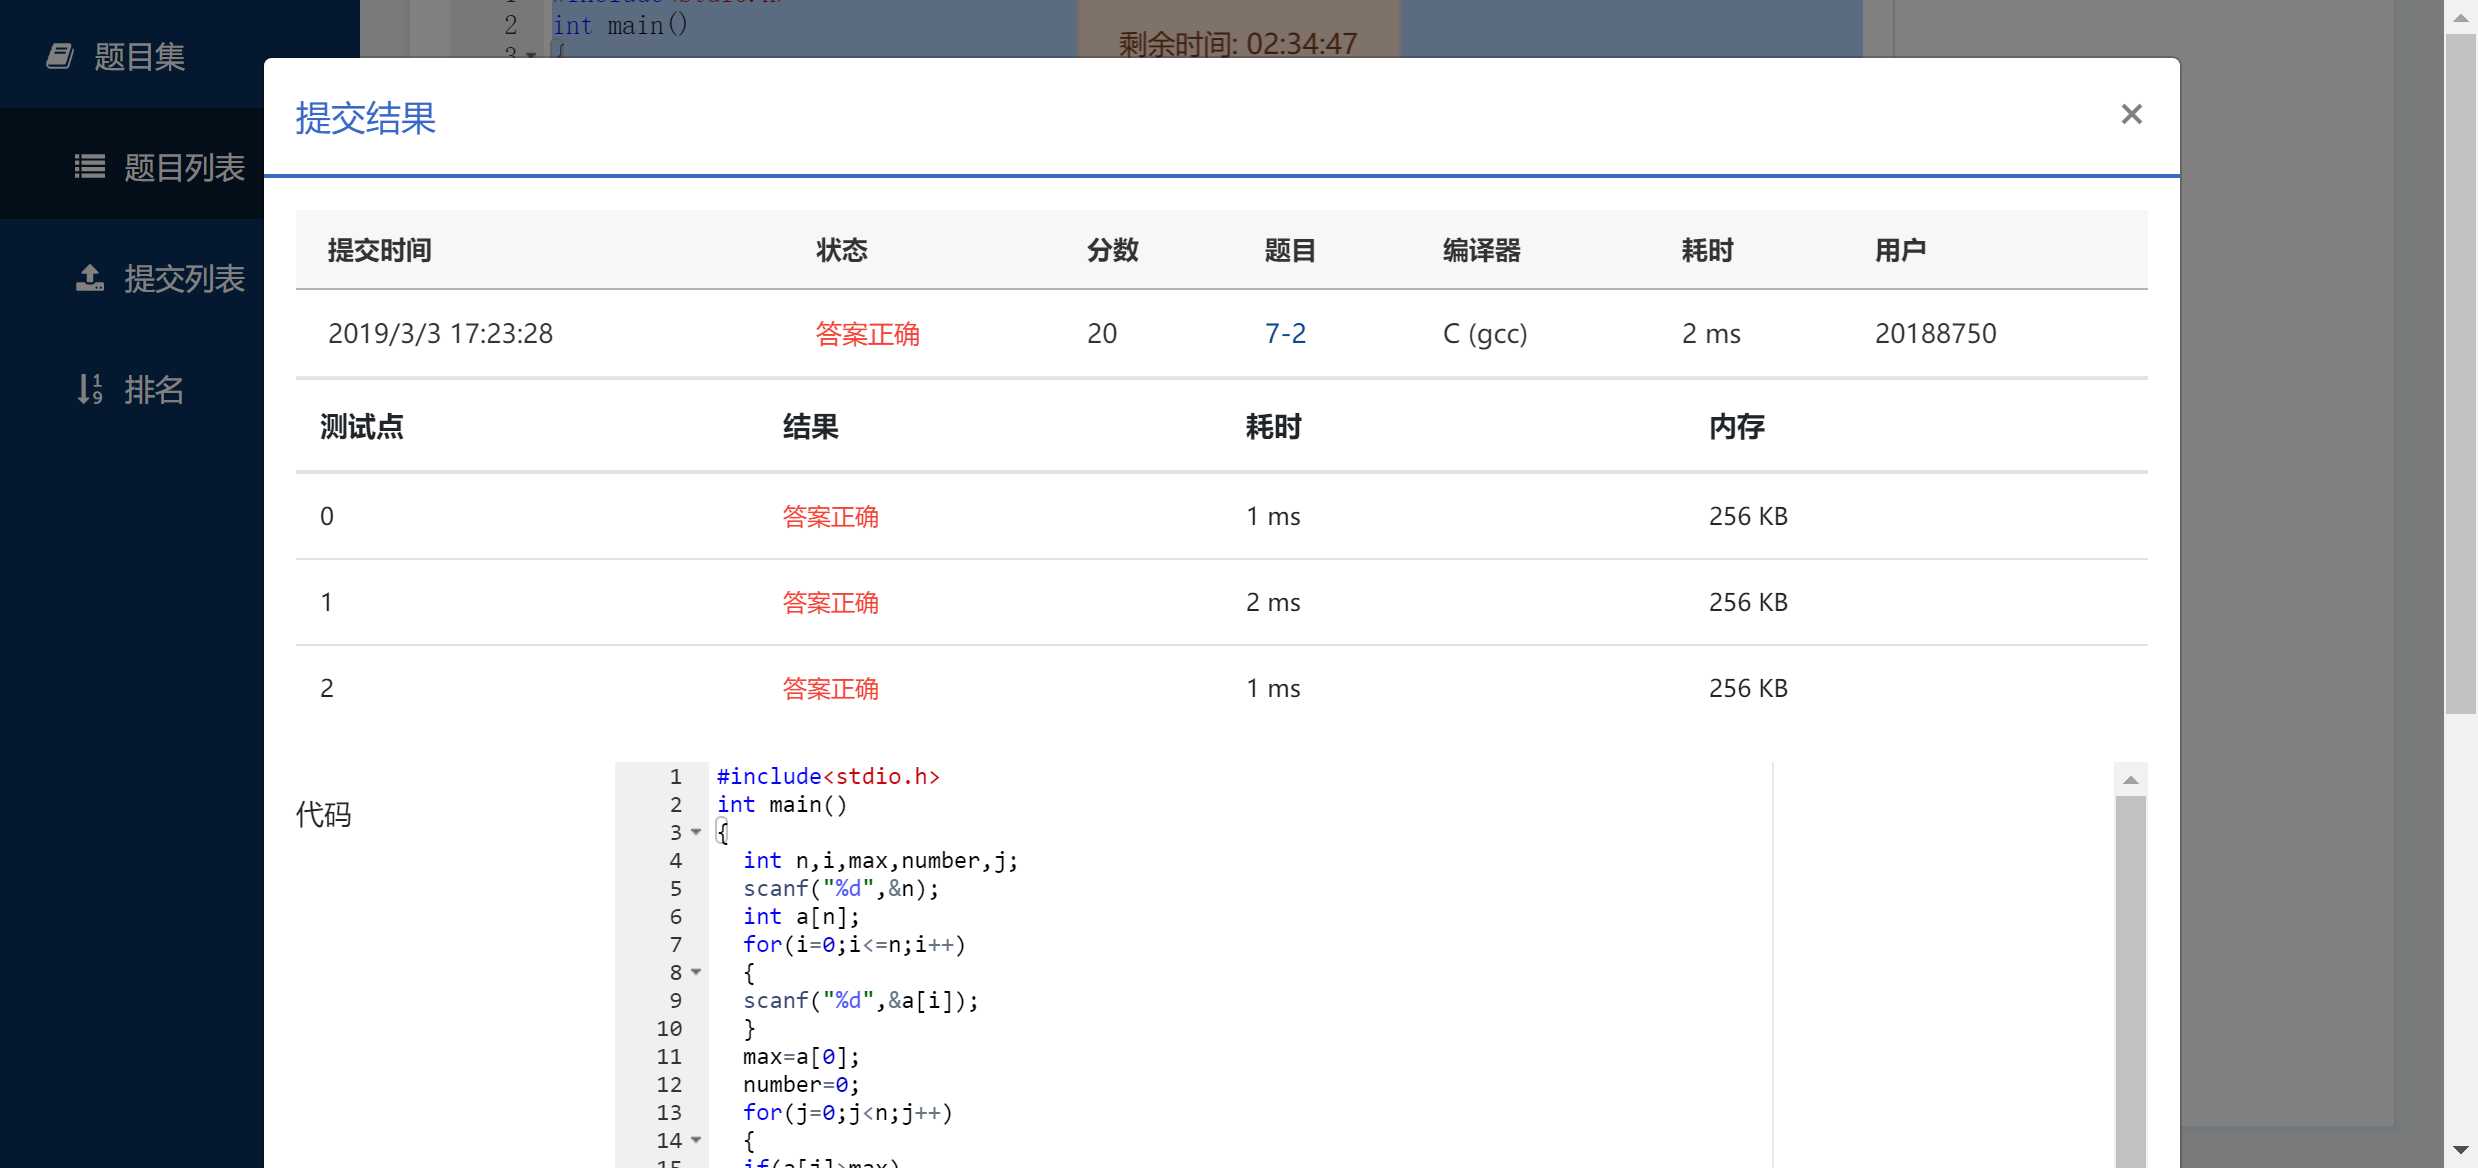Screen dimensions: 2478x1168
Task: Click the code viewer scrollbar thumb
Action: pyautogui.click(x=2131, y=980)
